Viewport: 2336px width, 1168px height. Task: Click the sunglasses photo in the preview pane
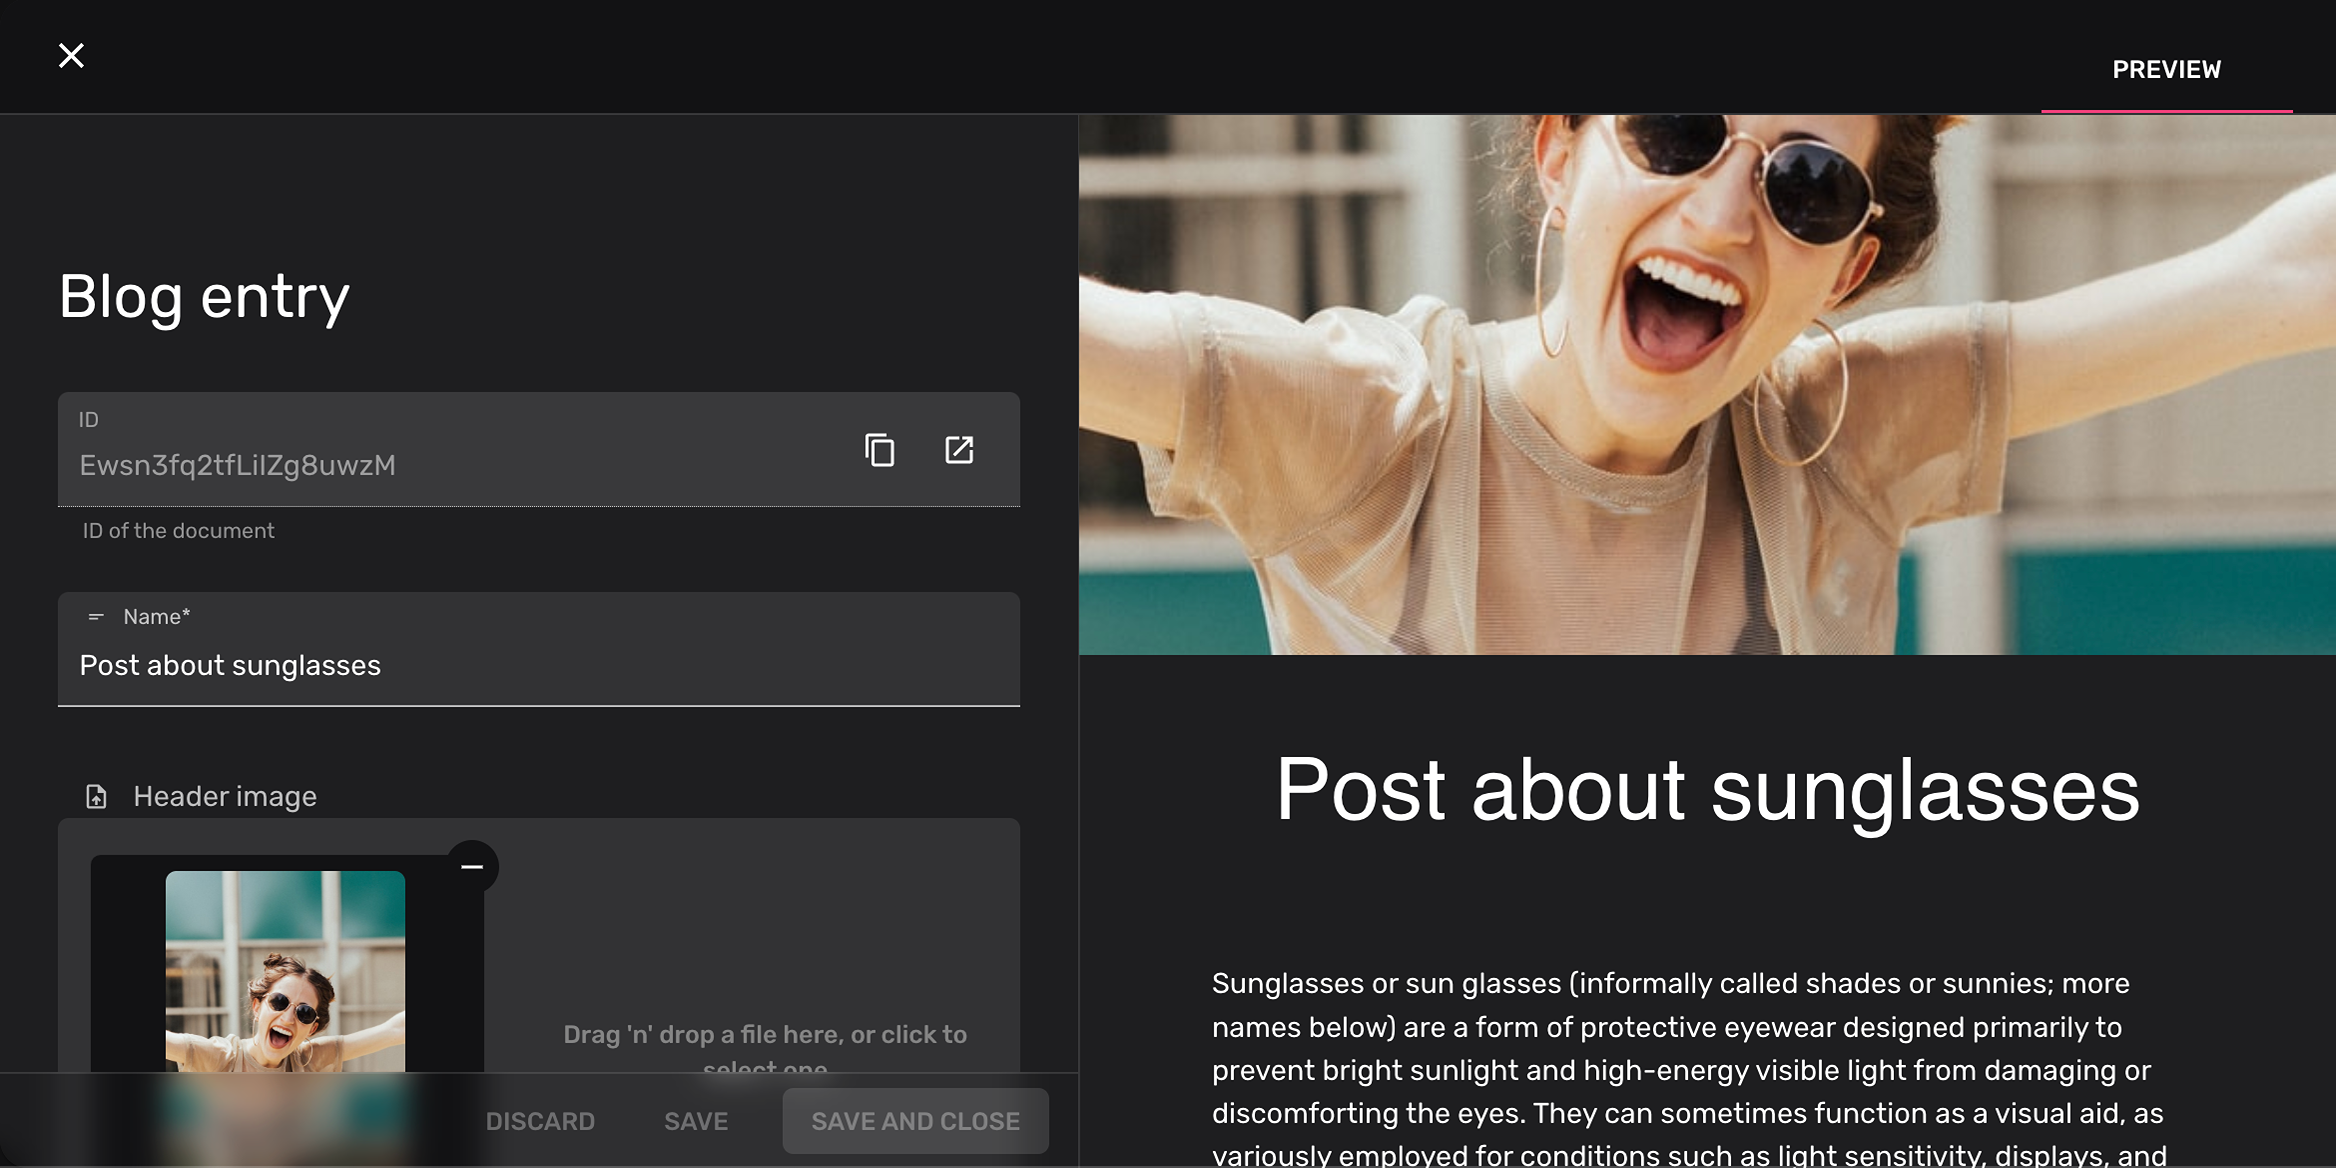(1700, 380)
